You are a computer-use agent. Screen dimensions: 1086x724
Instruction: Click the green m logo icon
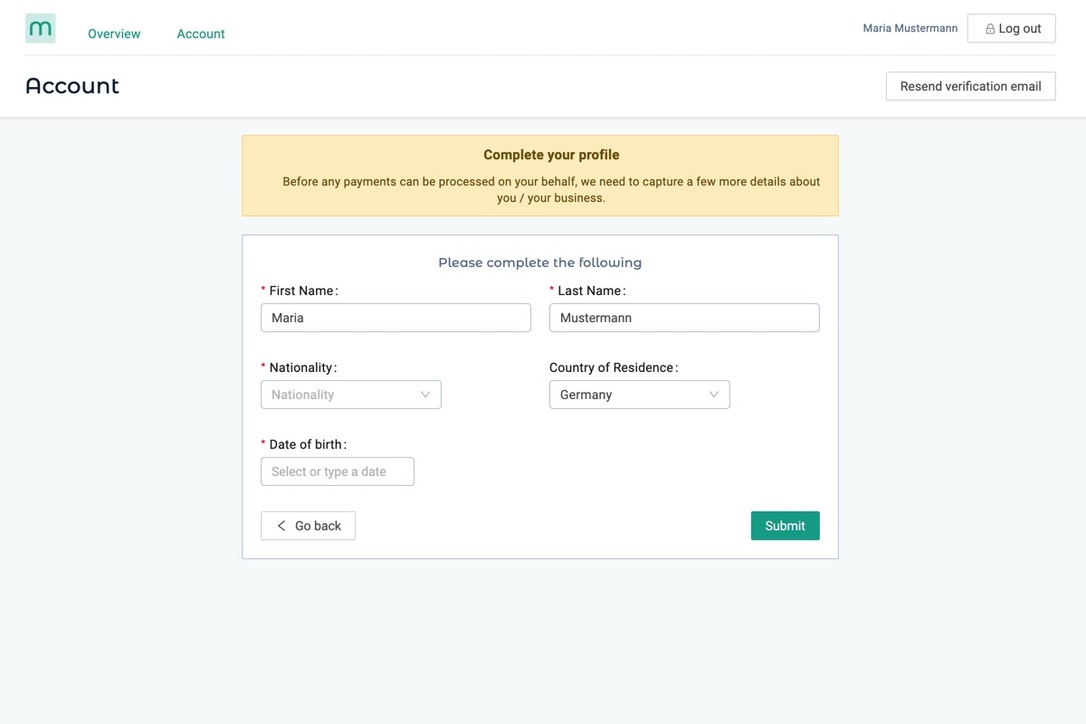click(x=40, y=28)
